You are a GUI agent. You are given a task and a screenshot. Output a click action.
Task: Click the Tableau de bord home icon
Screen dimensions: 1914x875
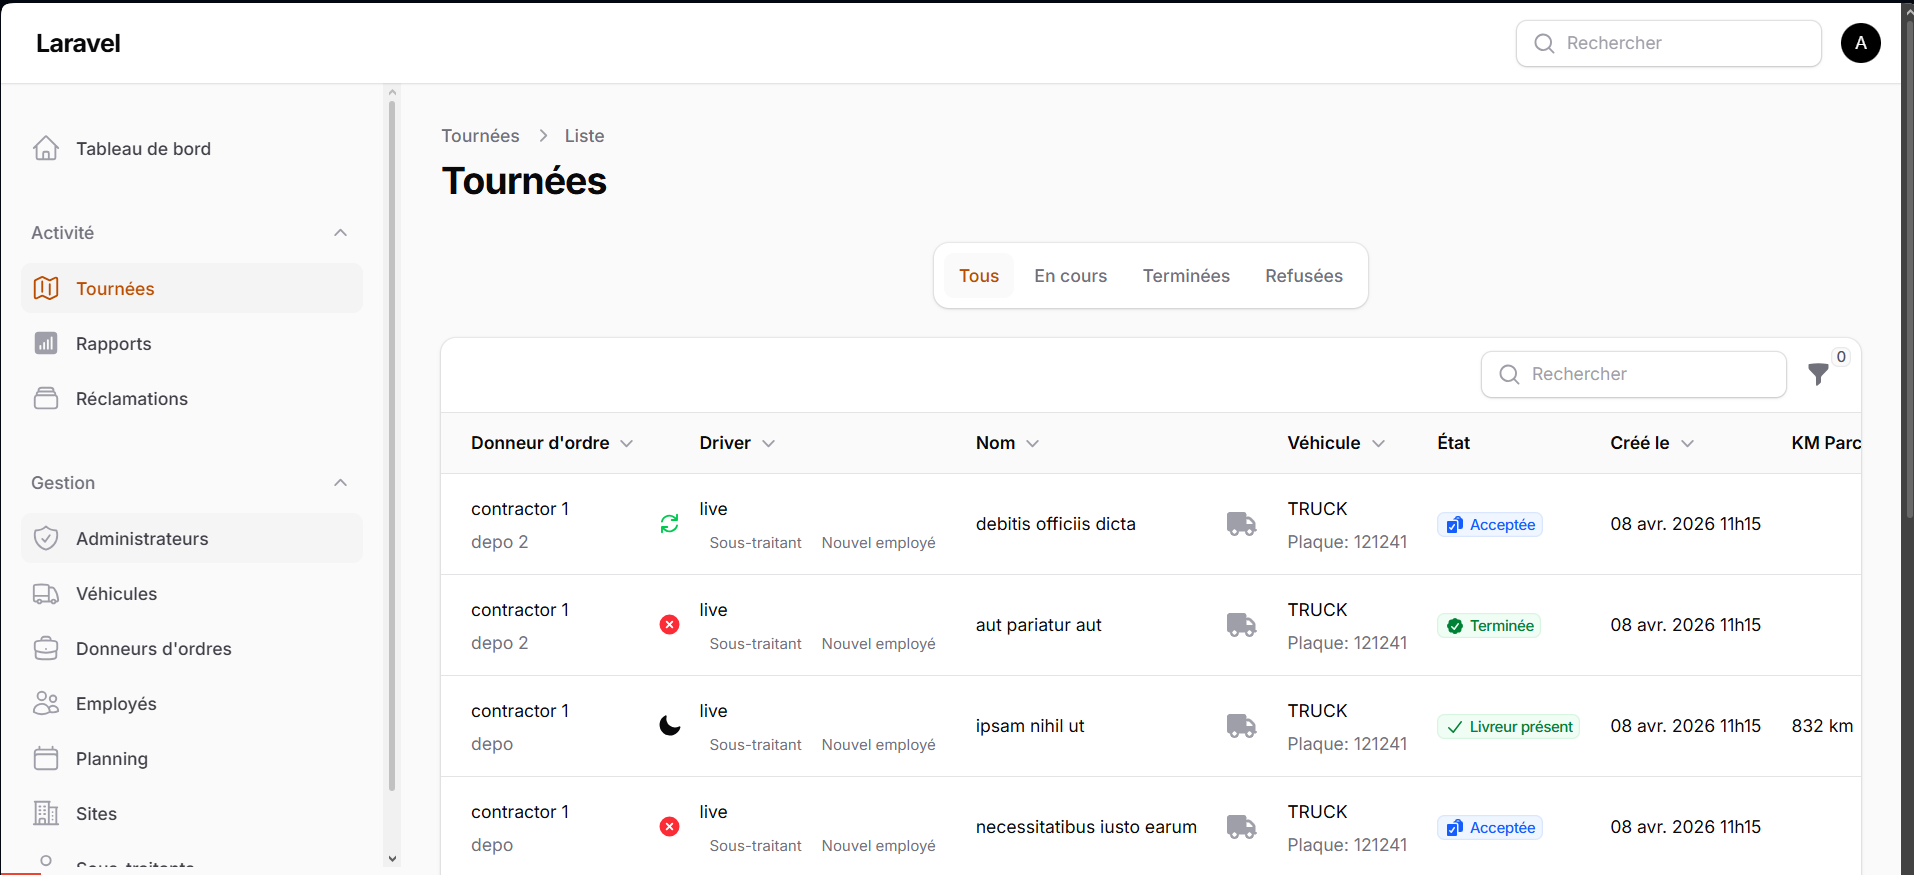[x=46, y=148]
